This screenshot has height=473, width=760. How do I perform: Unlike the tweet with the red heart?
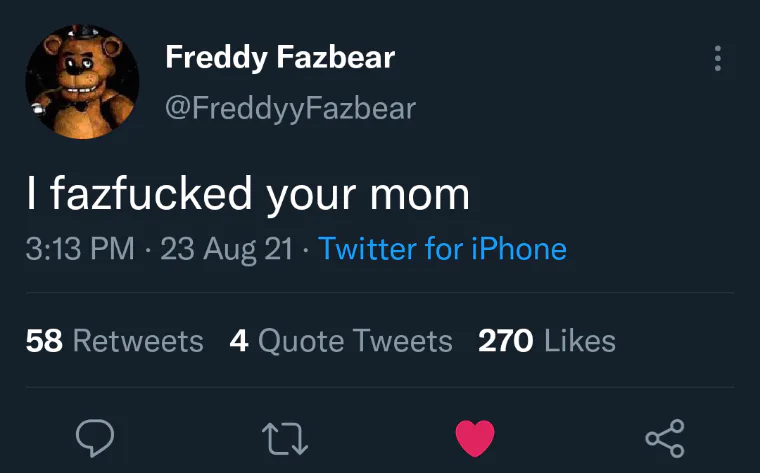tap(475, 438)
